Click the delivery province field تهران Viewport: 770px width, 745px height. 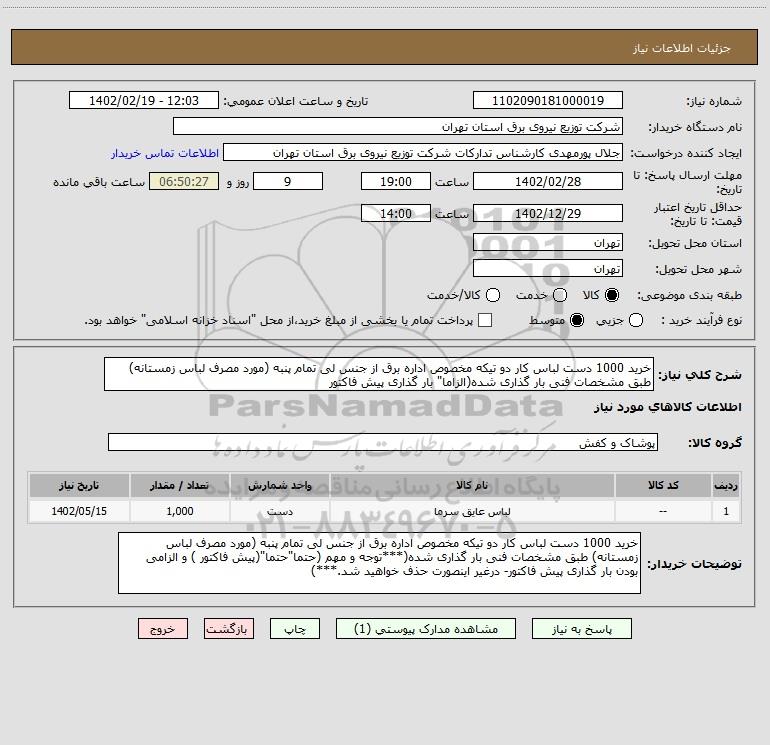click(548, 243)
